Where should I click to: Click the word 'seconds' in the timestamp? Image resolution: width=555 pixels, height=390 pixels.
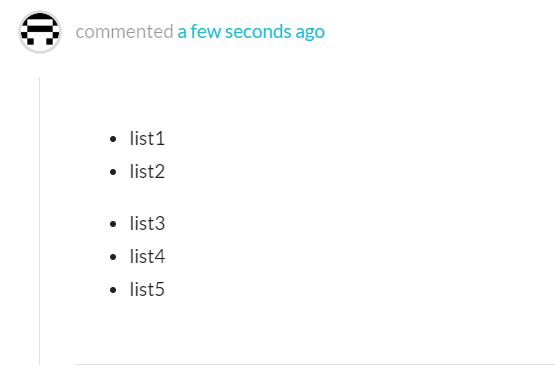[258, 32]
